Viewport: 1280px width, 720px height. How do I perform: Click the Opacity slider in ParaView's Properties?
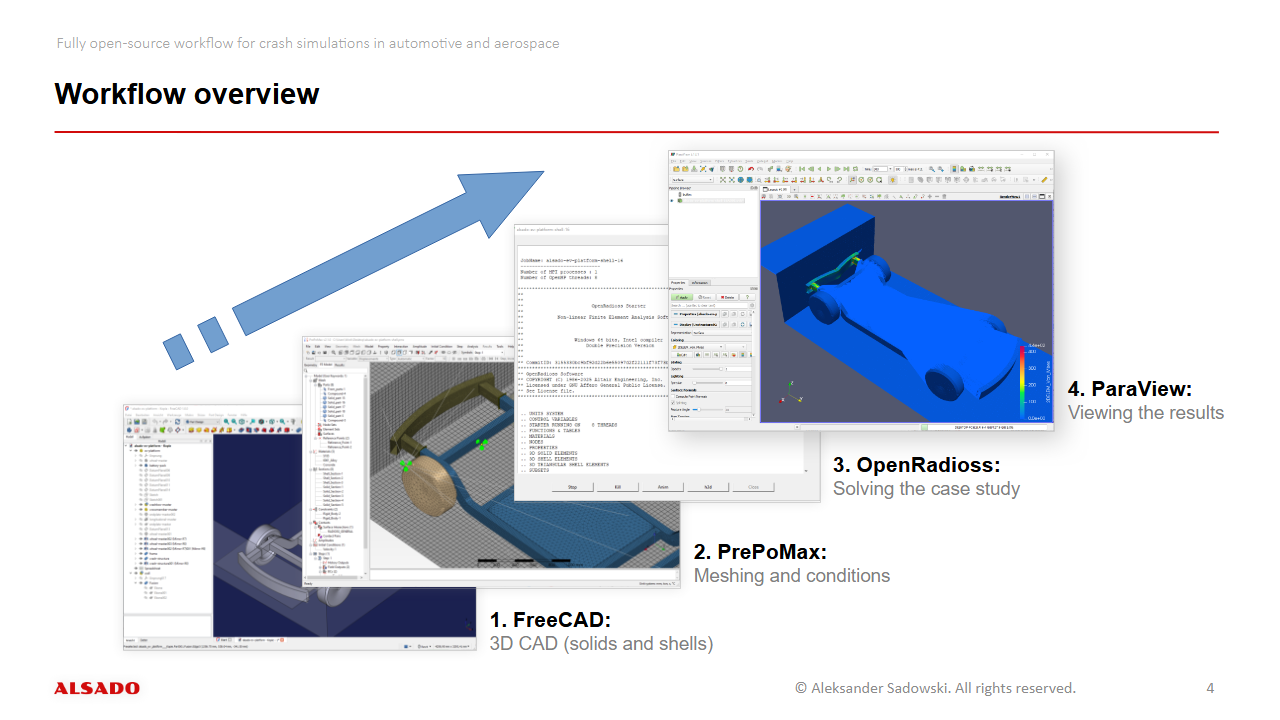[x=707, y=369]
